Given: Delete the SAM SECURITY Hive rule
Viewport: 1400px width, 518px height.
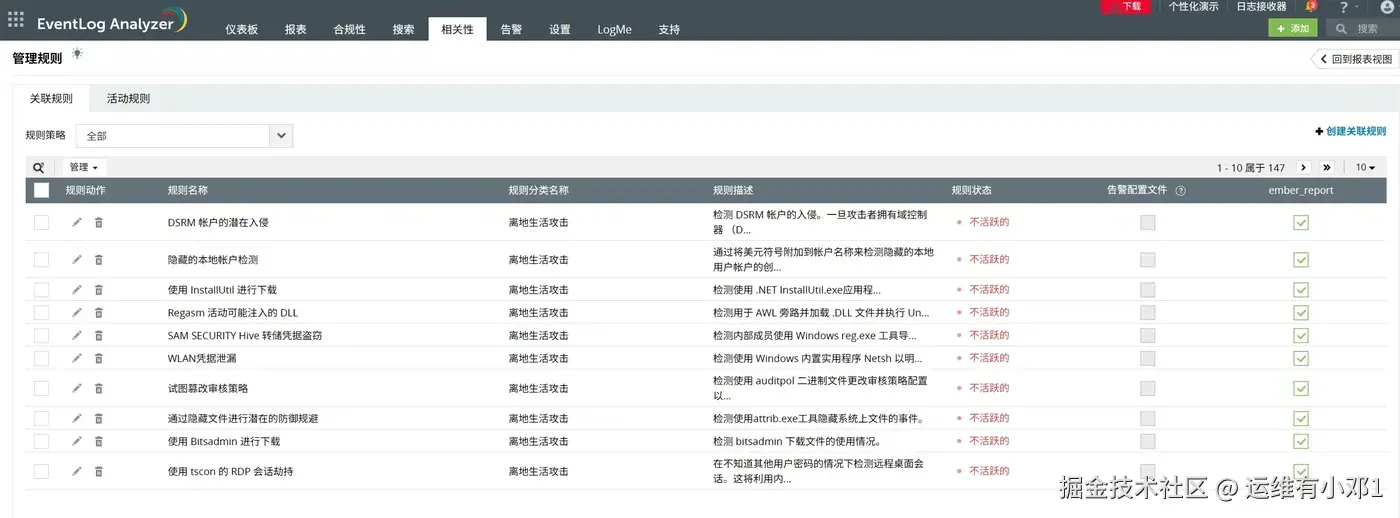Looking at the screenshot, I should (x=98, y=335).
